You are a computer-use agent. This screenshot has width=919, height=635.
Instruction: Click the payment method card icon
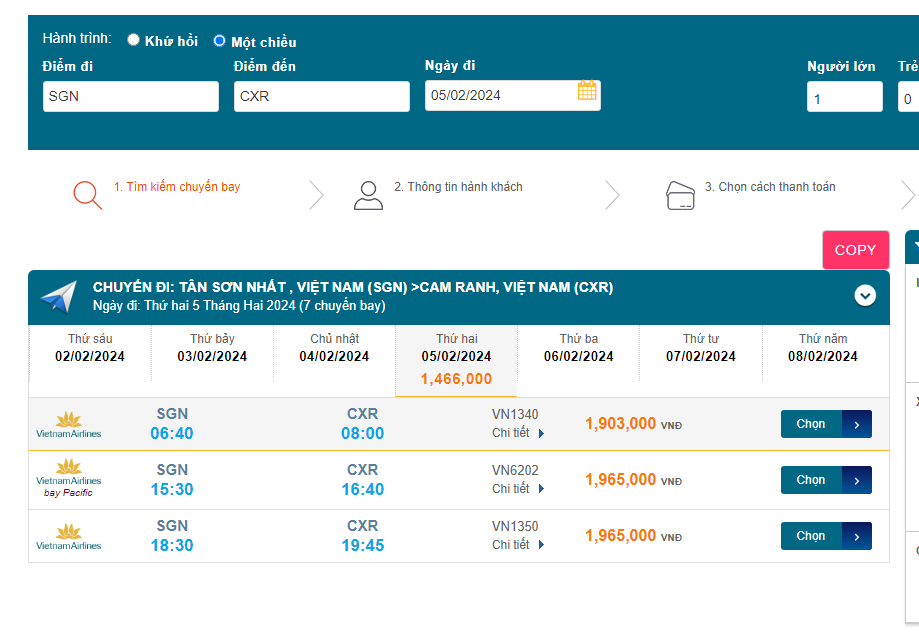point(680,195)
